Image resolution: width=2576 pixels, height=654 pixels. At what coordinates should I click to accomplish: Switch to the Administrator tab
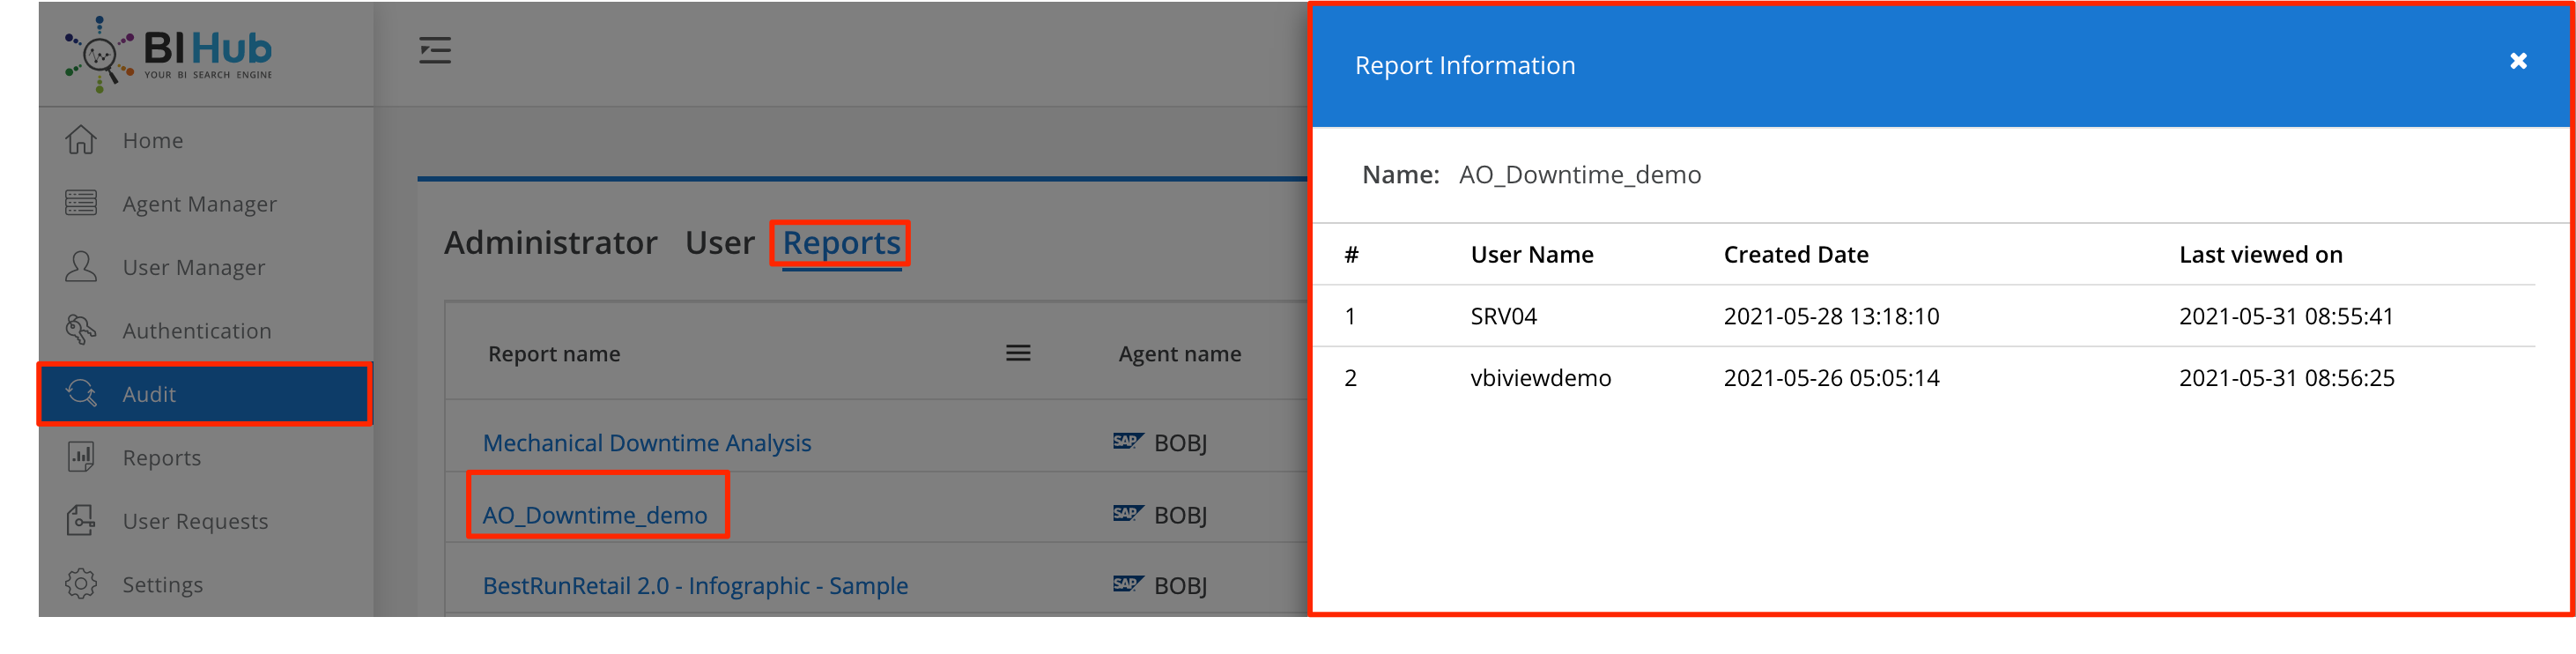point(551,243)
